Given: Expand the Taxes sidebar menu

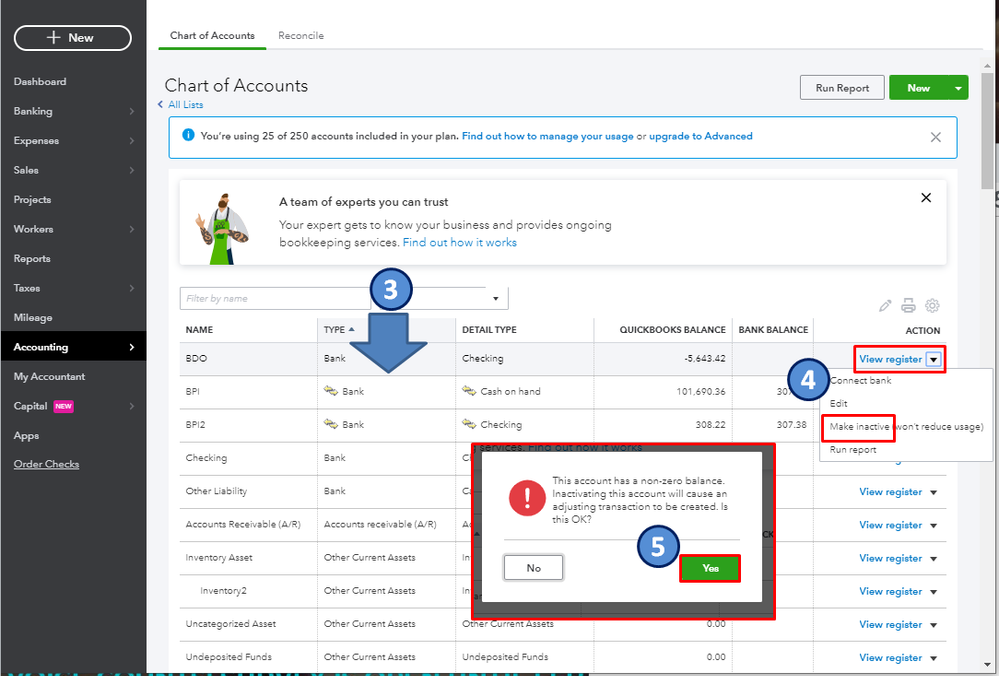Looking at the screenshot, I should pos(131,288).
